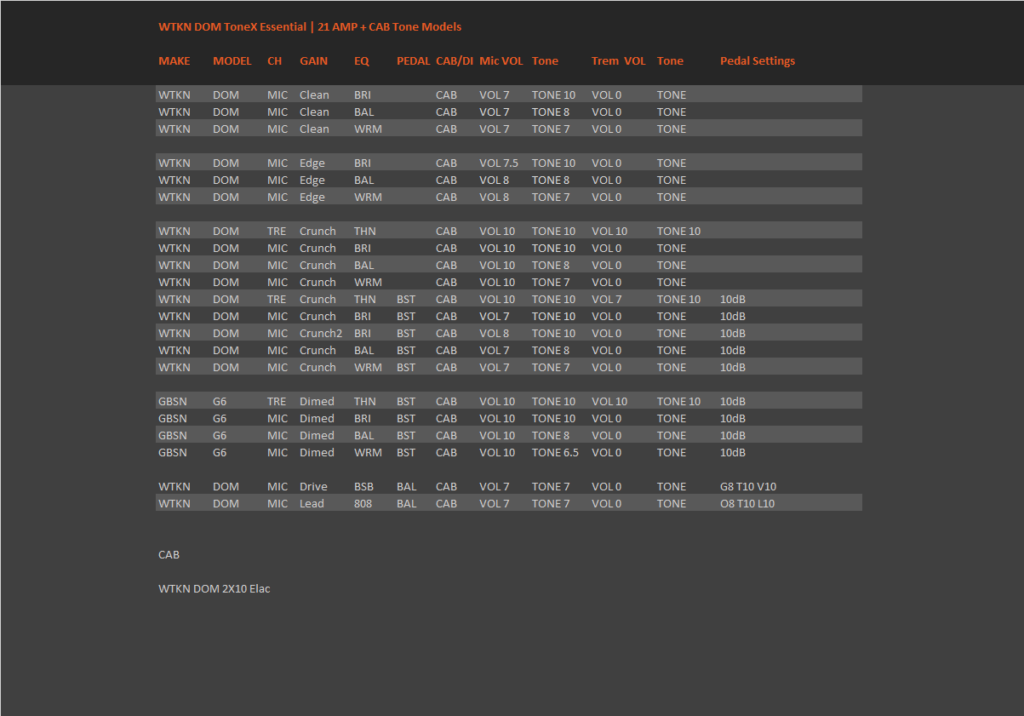Click TRE in the first Crunch THN row
The image size is (1024, 716).
click(x=276, y=231)
